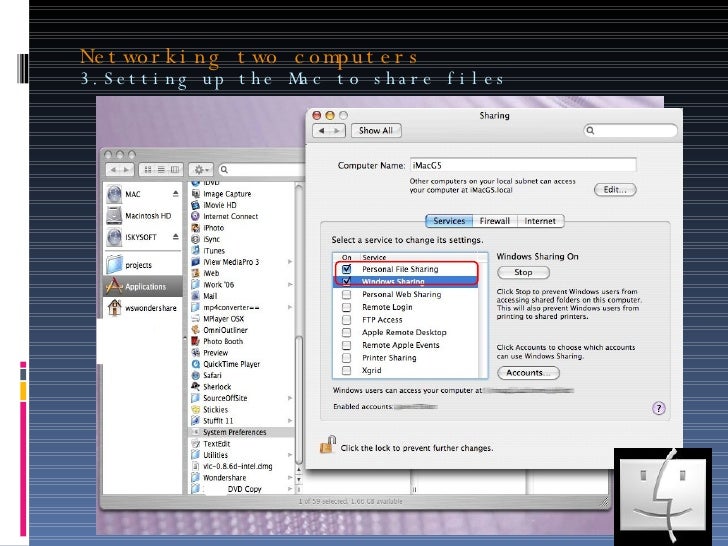Click Show All in Sharing window
This screenshot has height=546, width=728.
[x=376, y=130]
